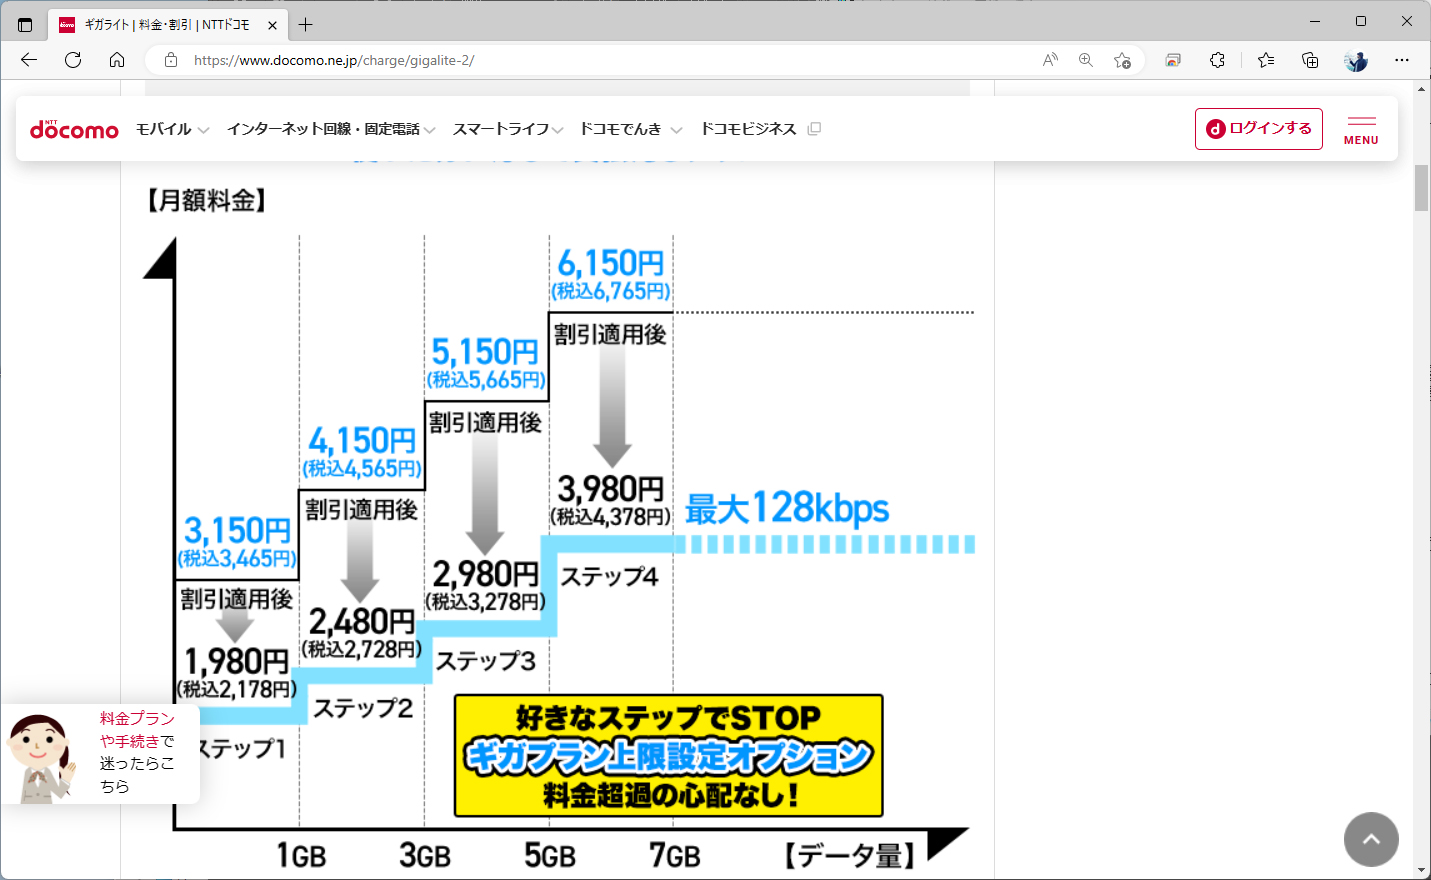Open the browser profile avatar
The width and height of the screenshot is (1431, 880).
1355,60
